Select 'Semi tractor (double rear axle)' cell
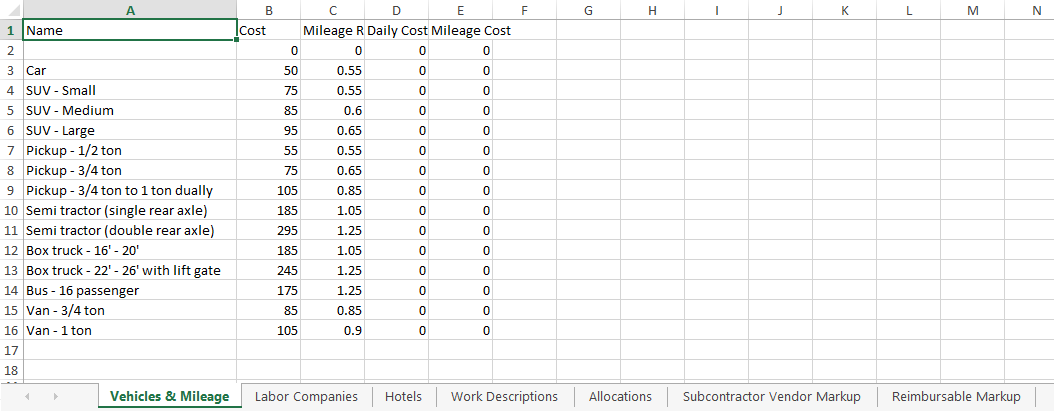The height and width of the screenshot is (411, 1054). point(130,231)
